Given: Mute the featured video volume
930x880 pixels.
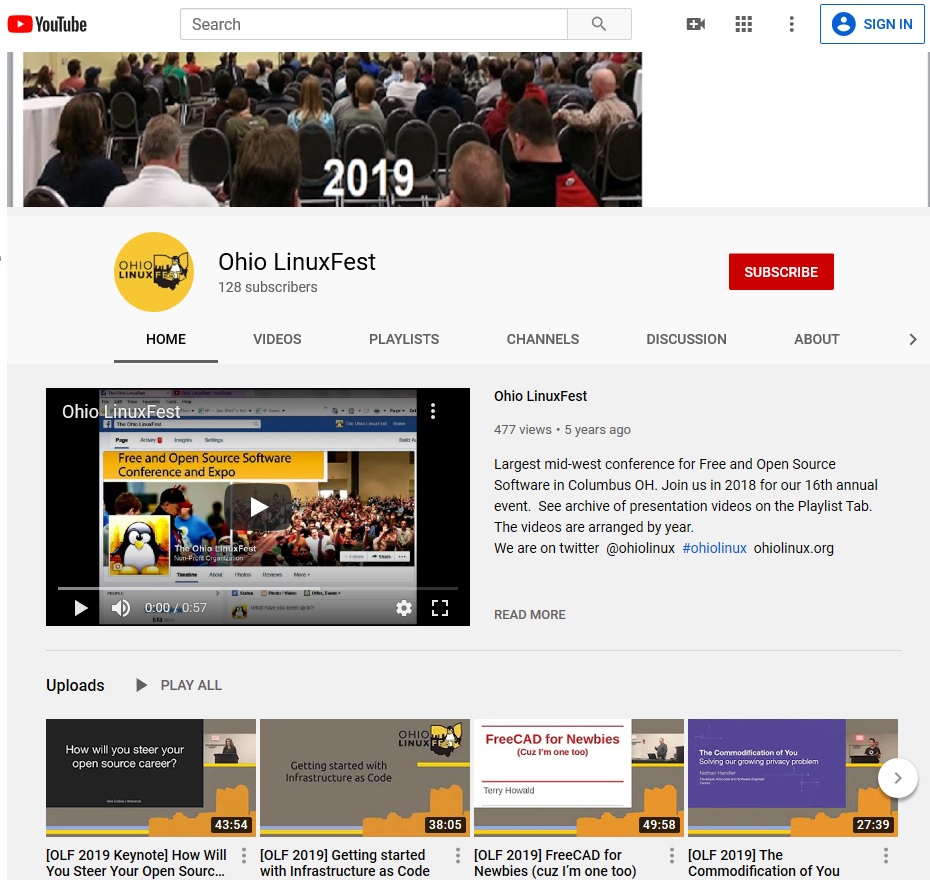Looking at the screenshot, I should [121, 608].
